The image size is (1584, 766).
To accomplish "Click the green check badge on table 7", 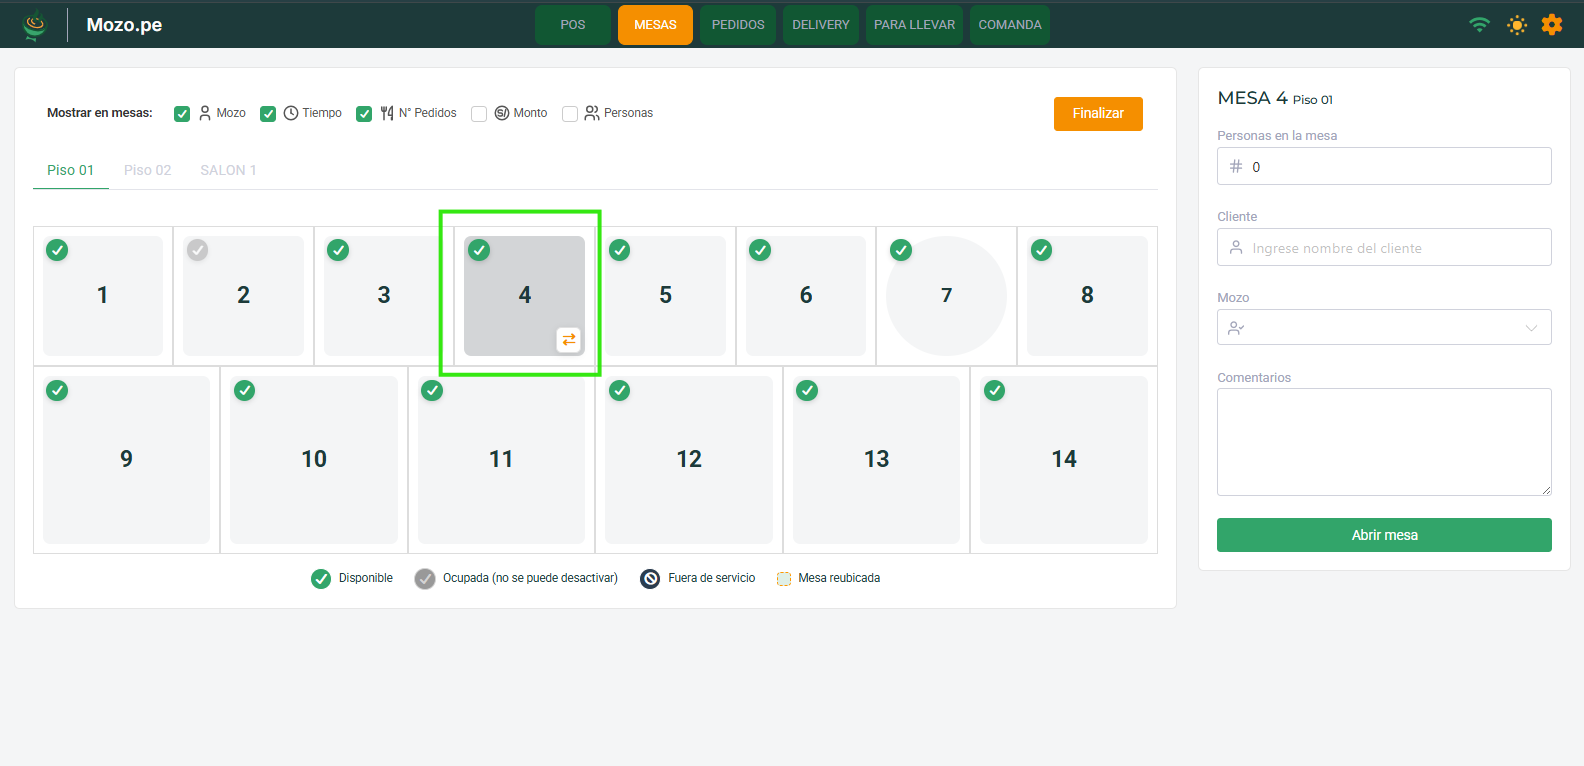I will pos(901,250).
